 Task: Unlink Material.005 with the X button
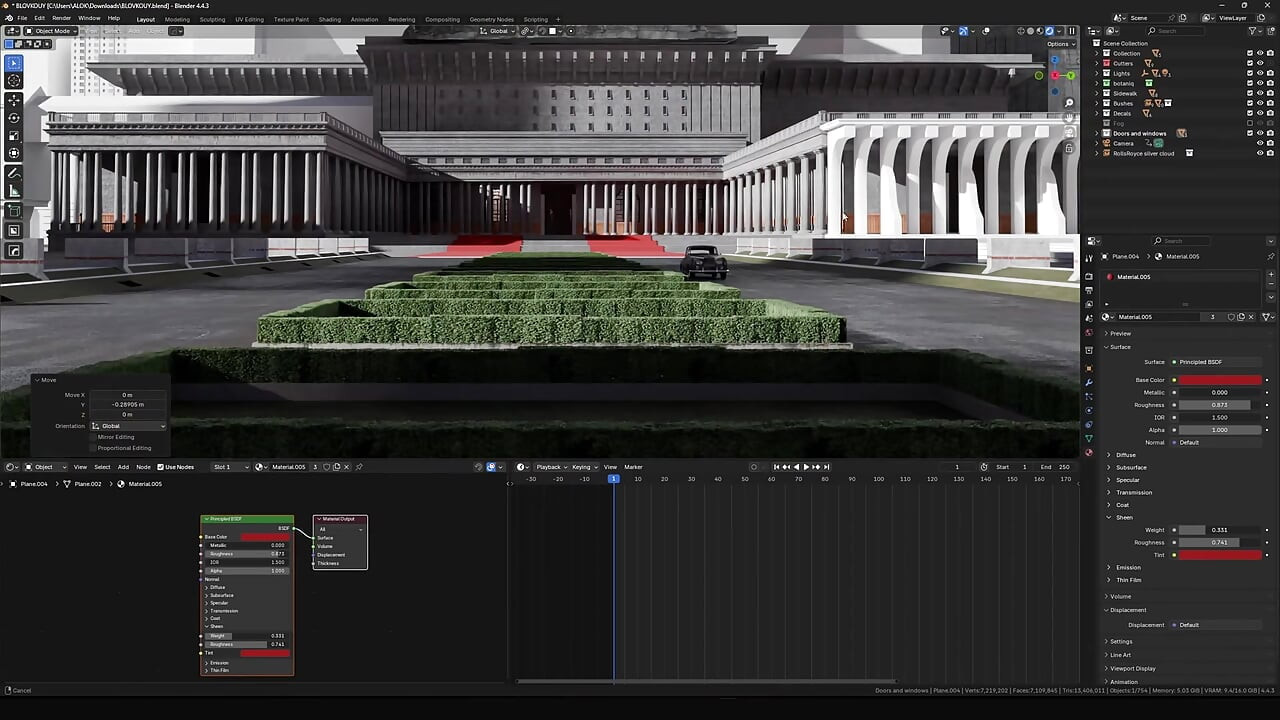pyautogui.click(x=1251, y=317)
